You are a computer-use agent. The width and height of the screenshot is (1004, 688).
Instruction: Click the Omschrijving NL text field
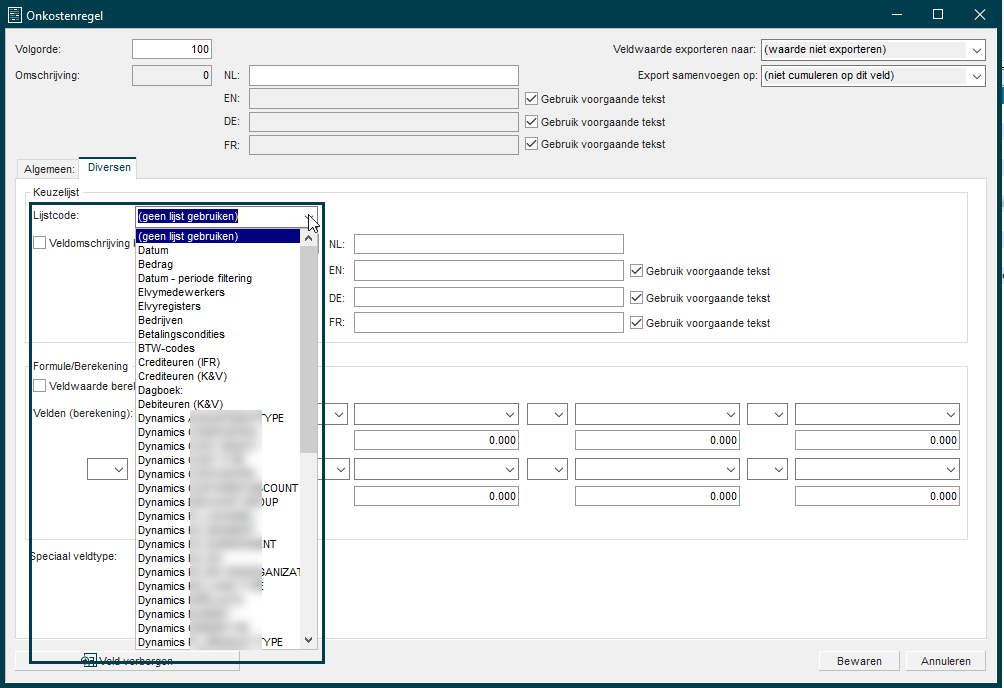coord(384,76)
